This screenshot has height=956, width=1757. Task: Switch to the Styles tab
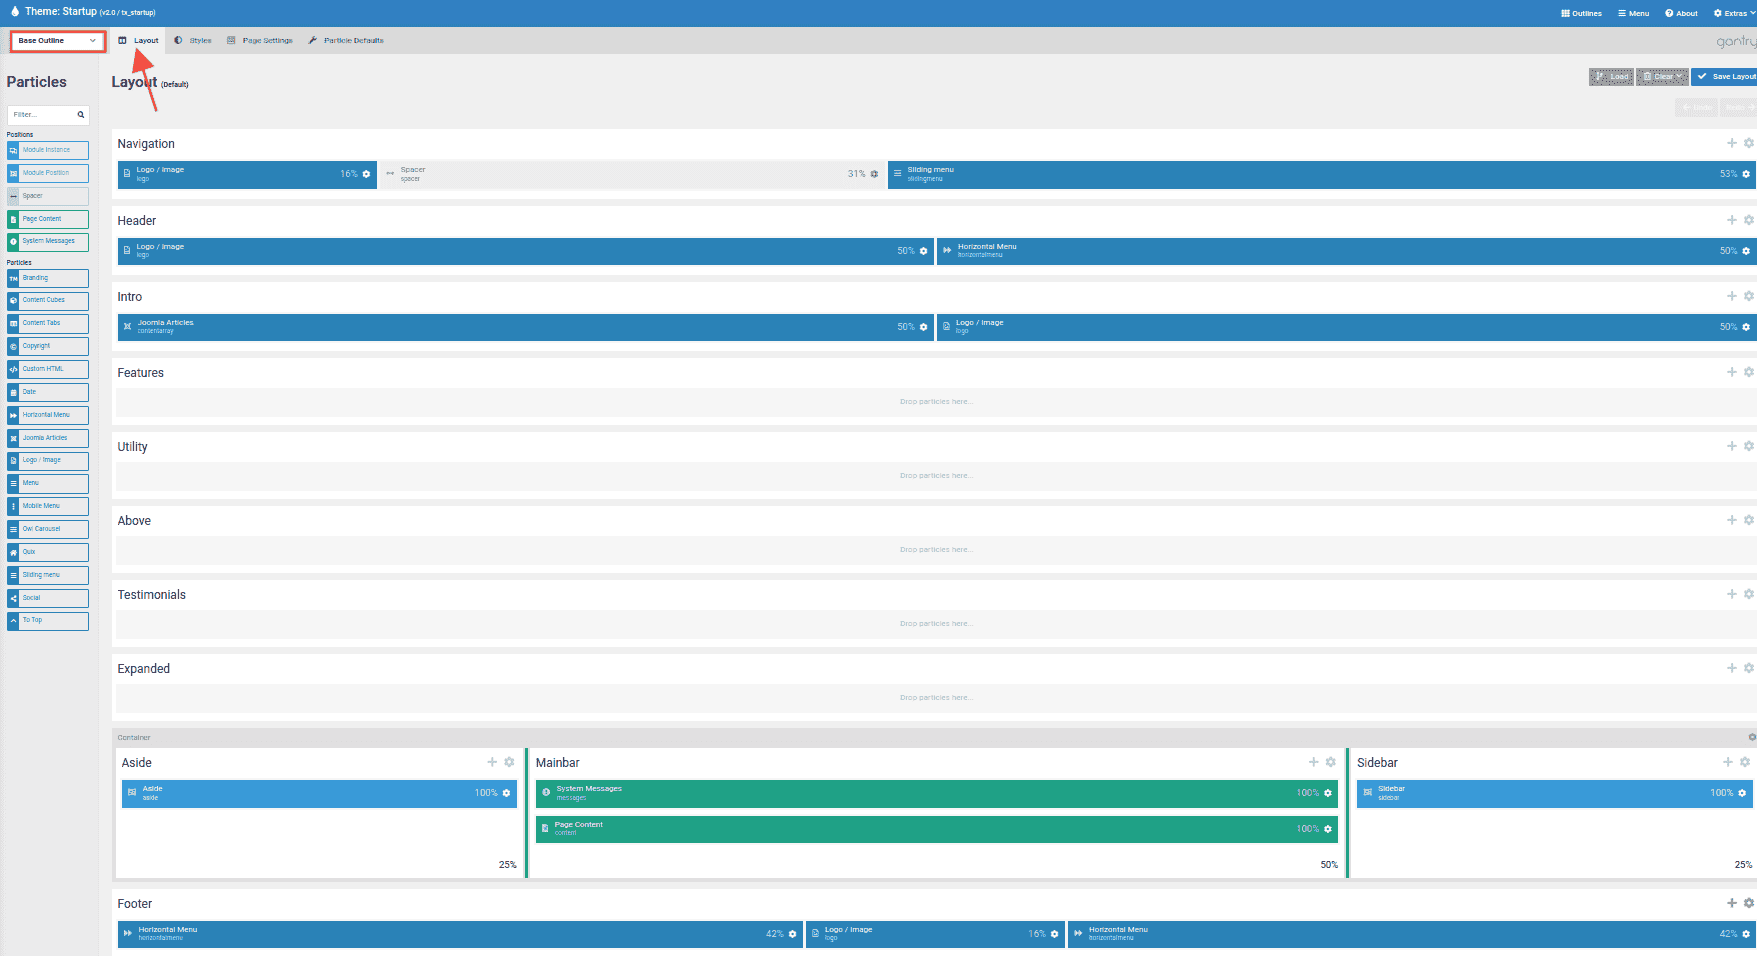[x=193, y=41]
